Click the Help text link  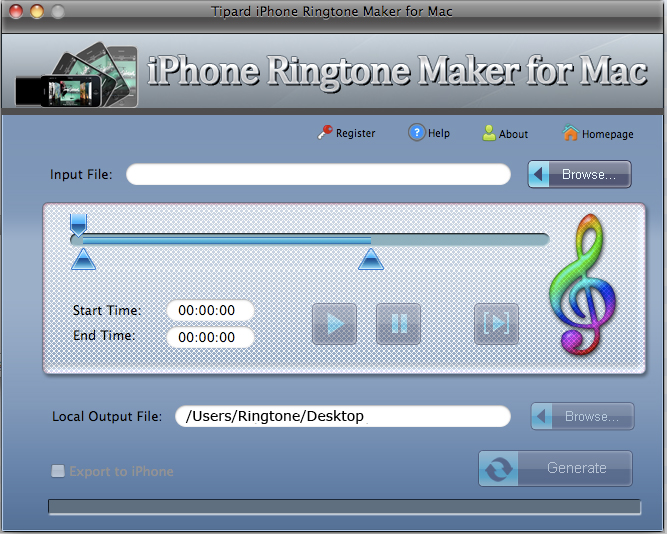point(439,133)
